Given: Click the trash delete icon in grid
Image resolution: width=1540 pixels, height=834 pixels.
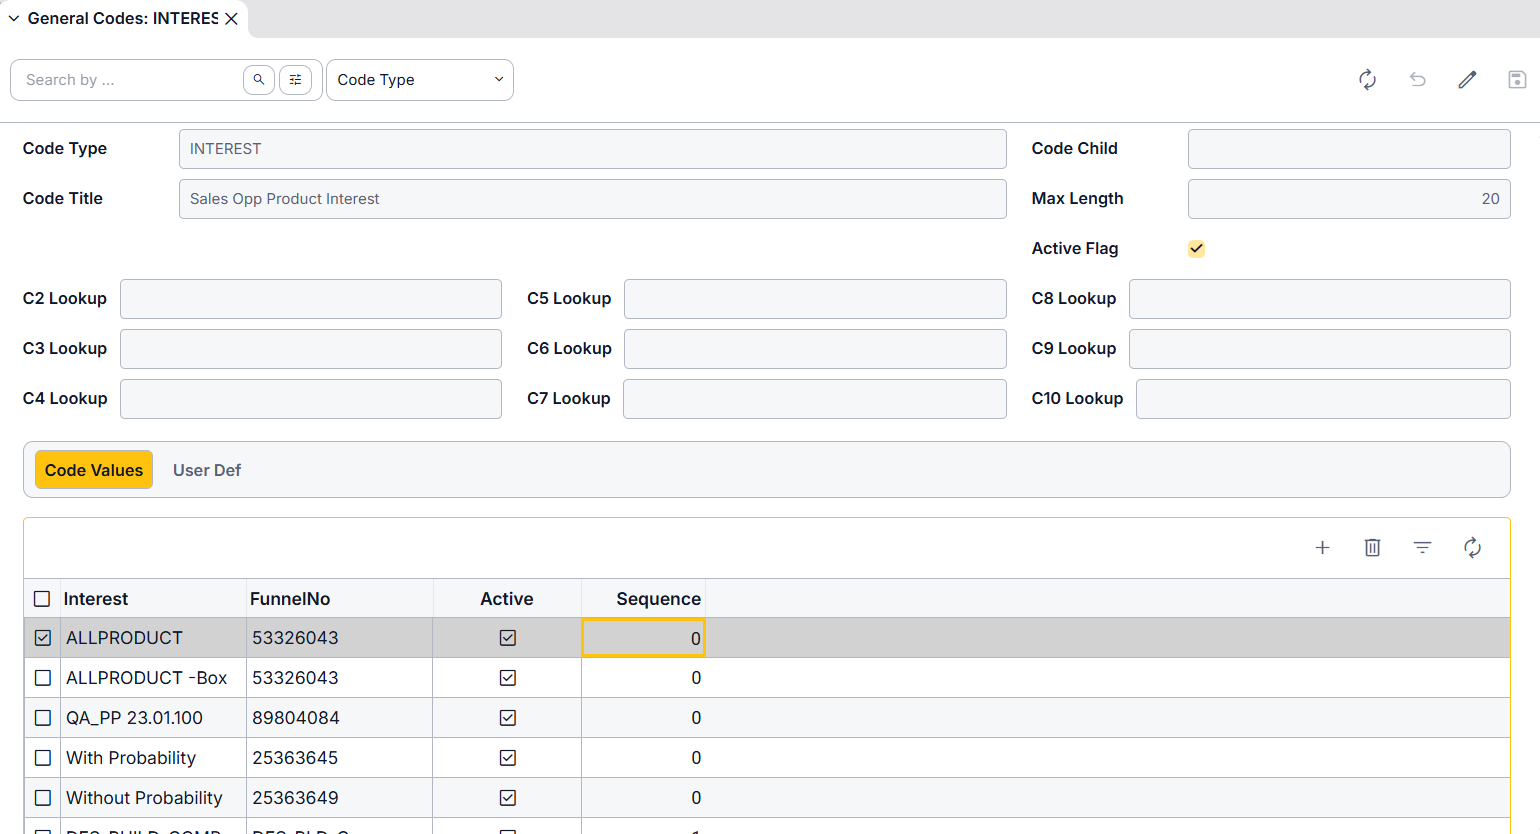Looking at the screenshot, I should tap(1372, 547).
